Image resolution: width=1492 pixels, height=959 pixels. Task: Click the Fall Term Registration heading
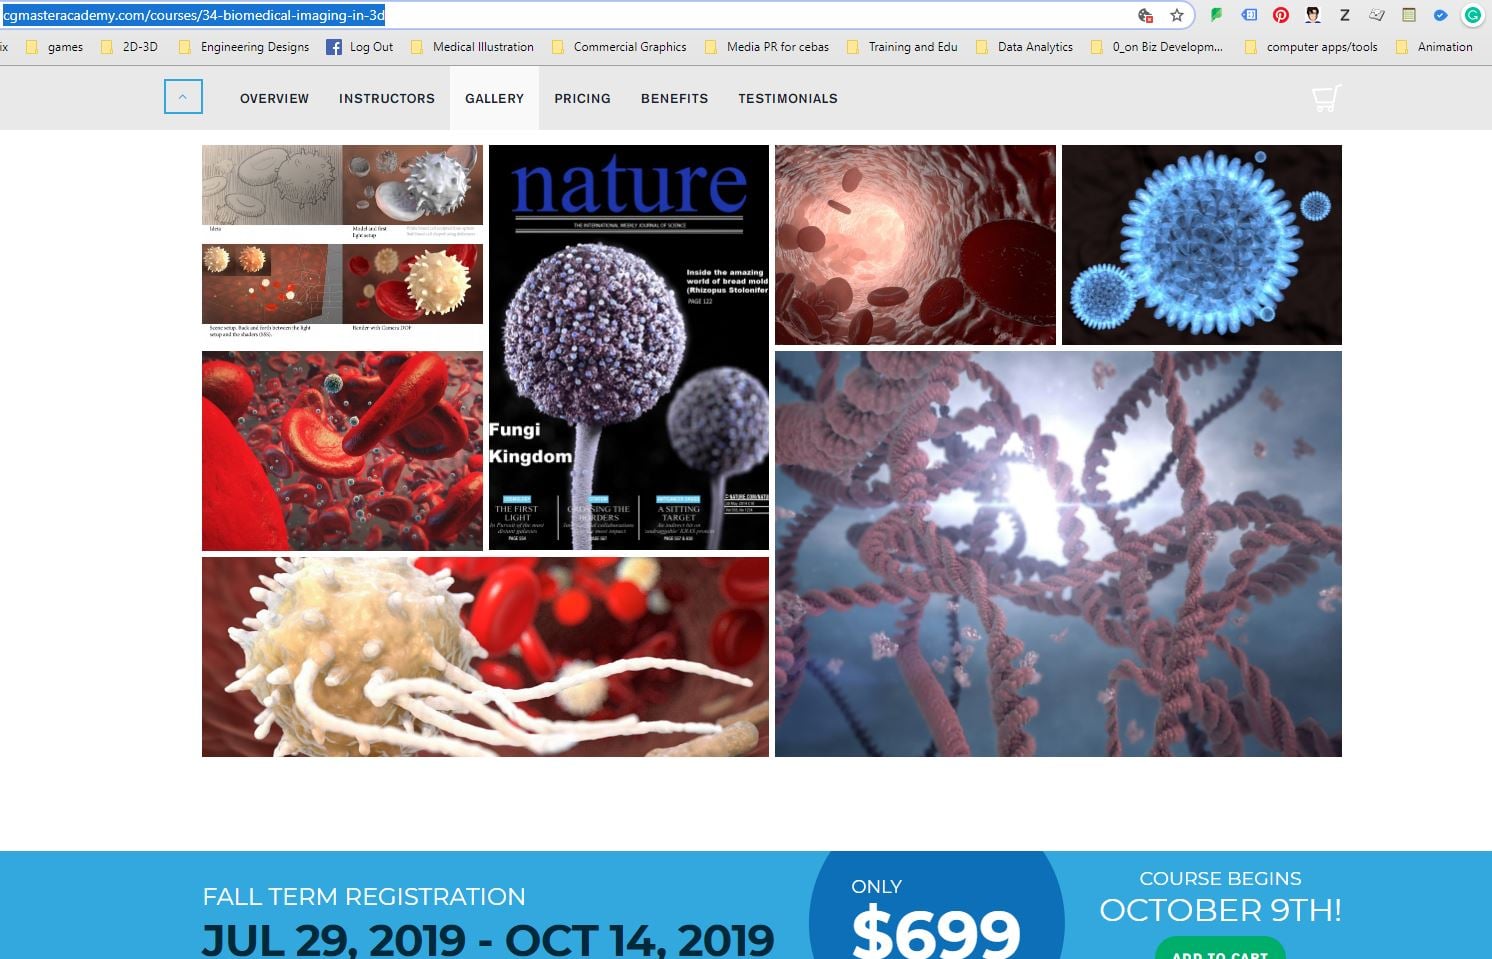coord(364,896)
